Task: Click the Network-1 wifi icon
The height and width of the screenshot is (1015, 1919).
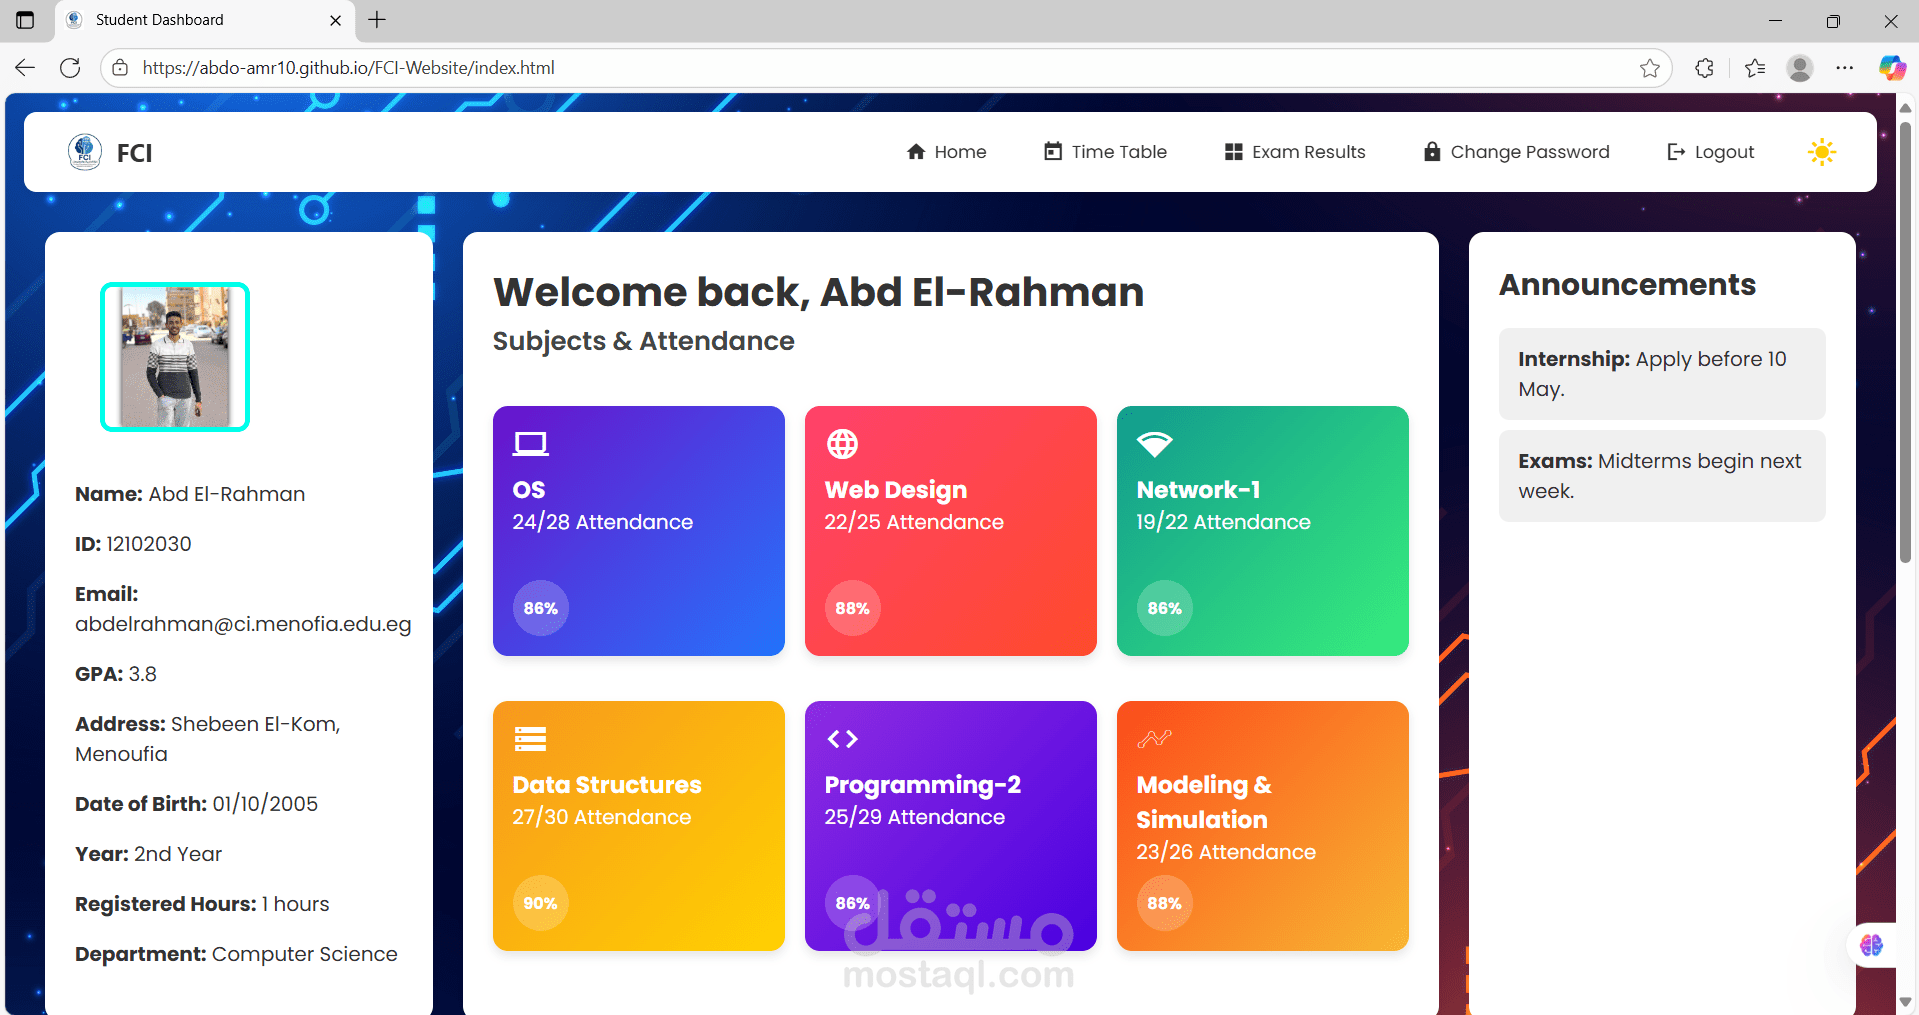Action: (x=1154, y=444)
